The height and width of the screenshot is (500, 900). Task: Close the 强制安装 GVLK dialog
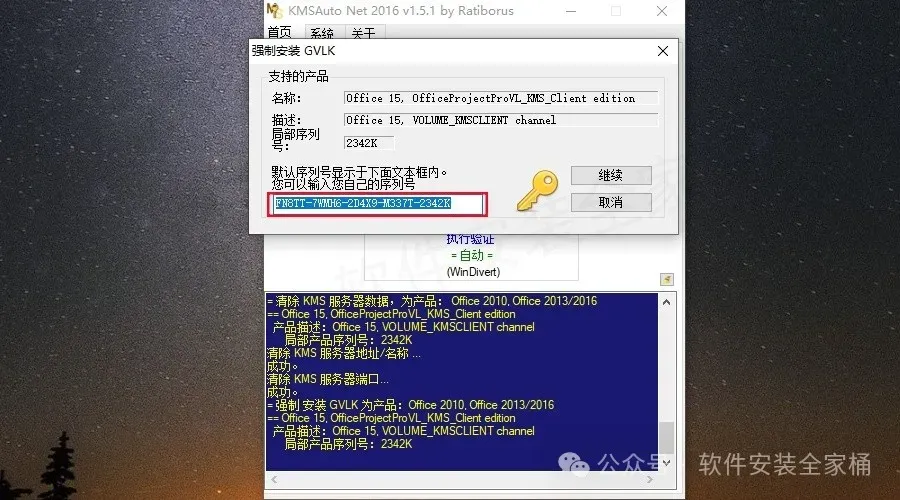tap(663, 51)
